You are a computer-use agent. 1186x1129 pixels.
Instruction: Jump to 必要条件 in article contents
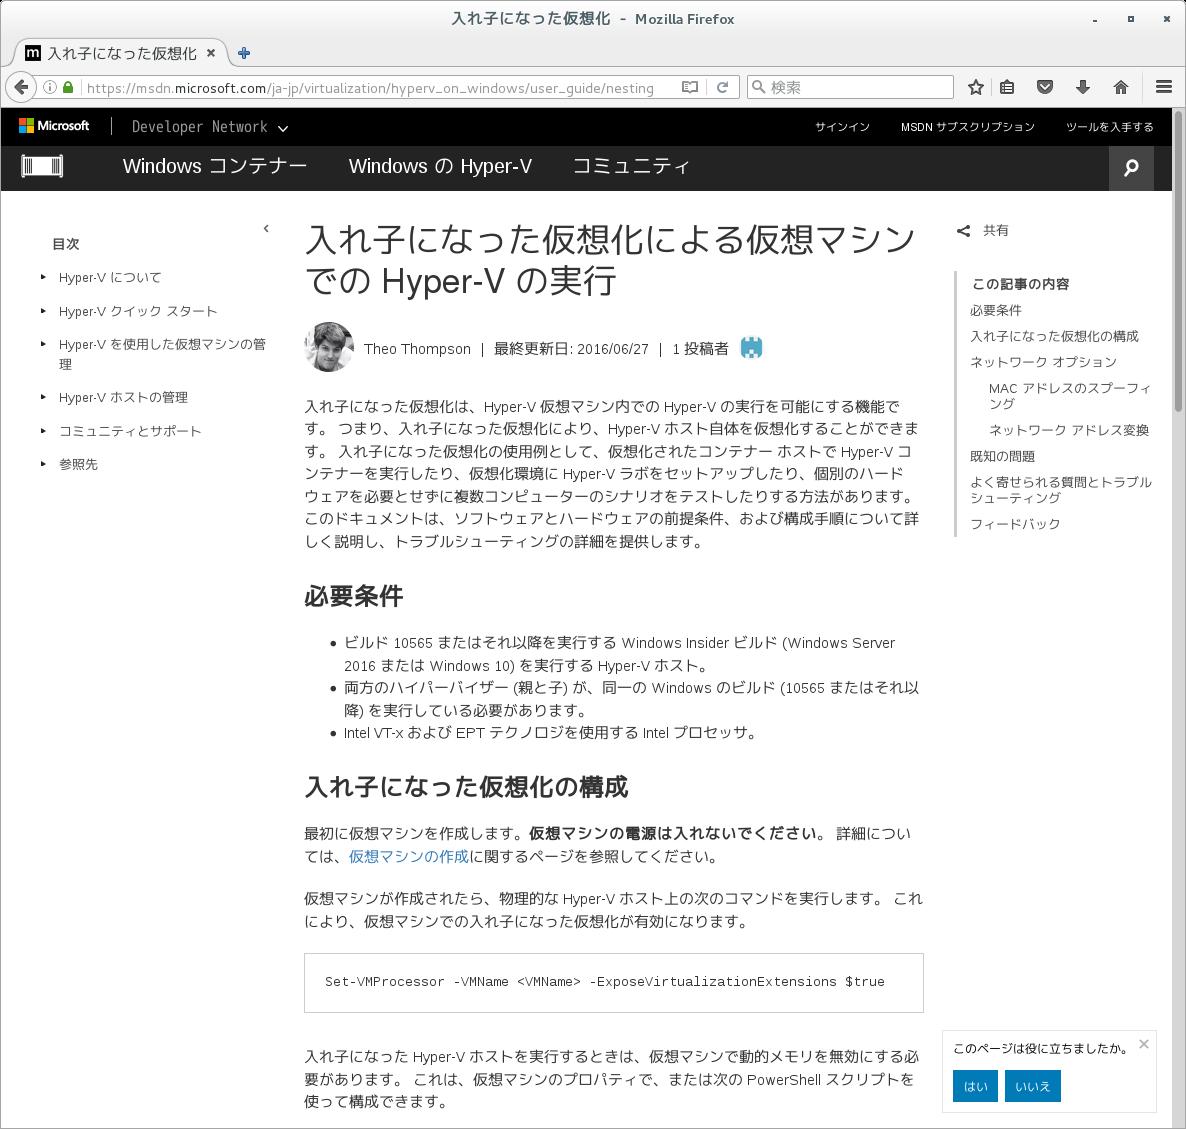[995, 310]
